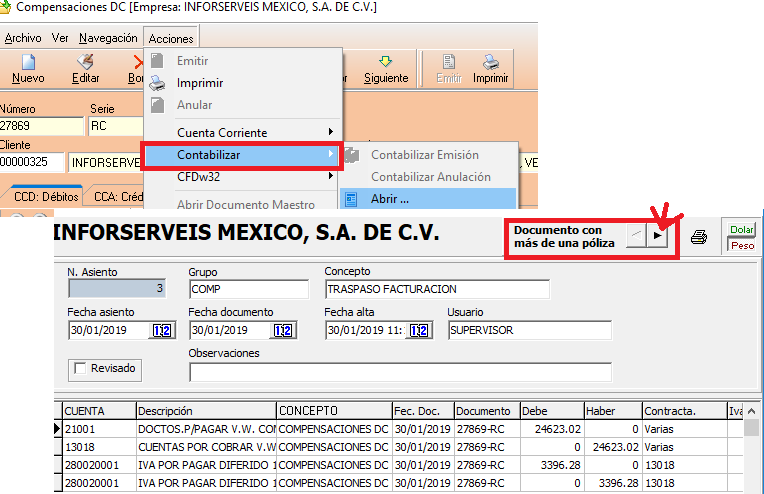The image size is (764, 494).
Task: Click the Haber column header
Action: (613, 411)
